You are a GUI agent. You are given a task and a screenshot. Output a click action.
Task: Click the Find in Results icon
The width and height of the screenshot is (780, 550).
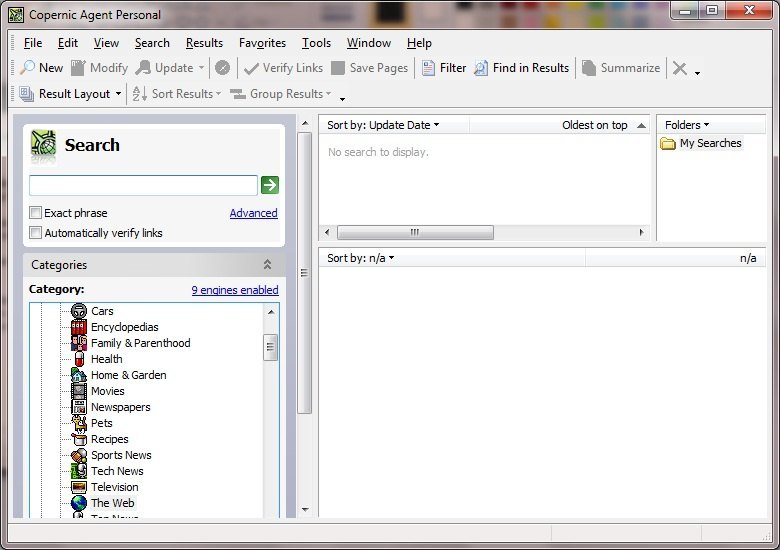click(x=481, y=68)
